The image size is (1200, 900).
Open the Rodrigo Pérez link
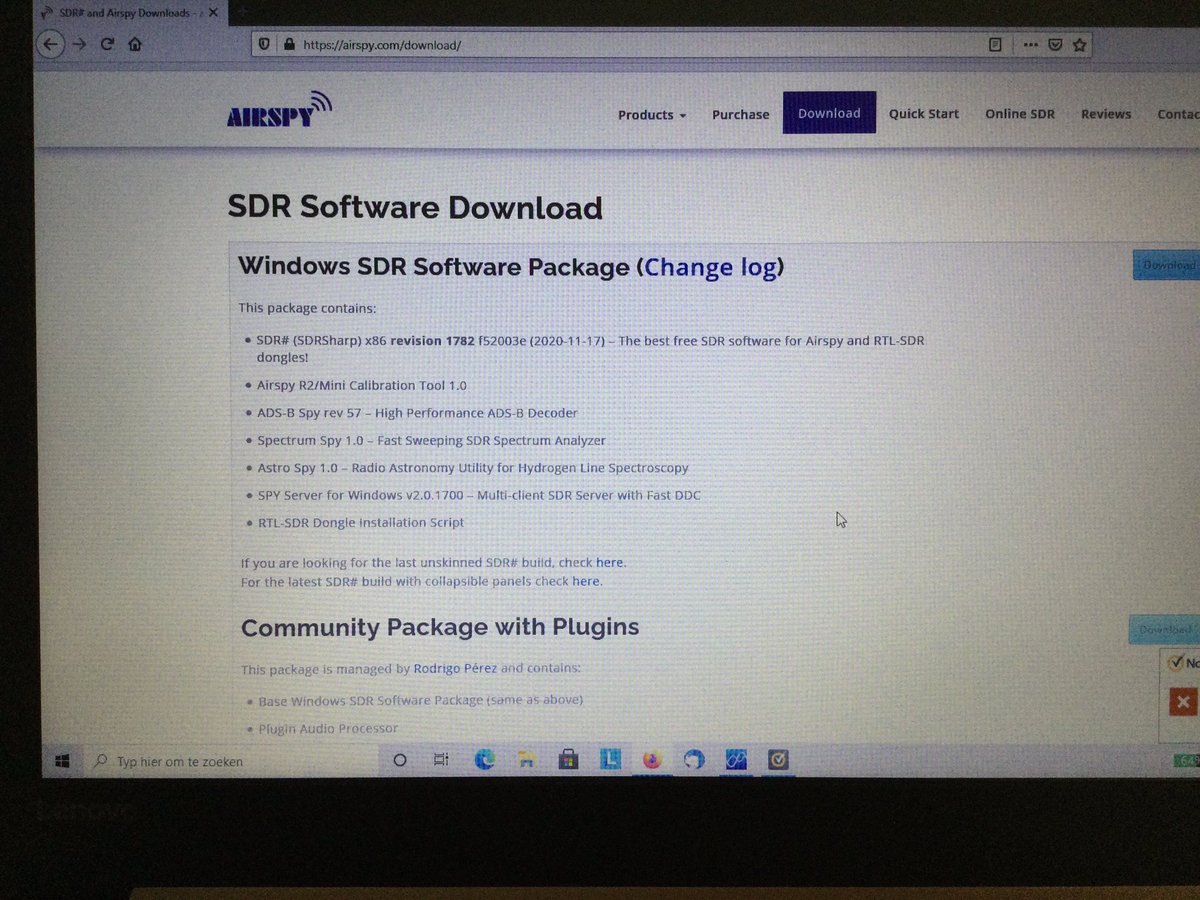coord(455,668)
